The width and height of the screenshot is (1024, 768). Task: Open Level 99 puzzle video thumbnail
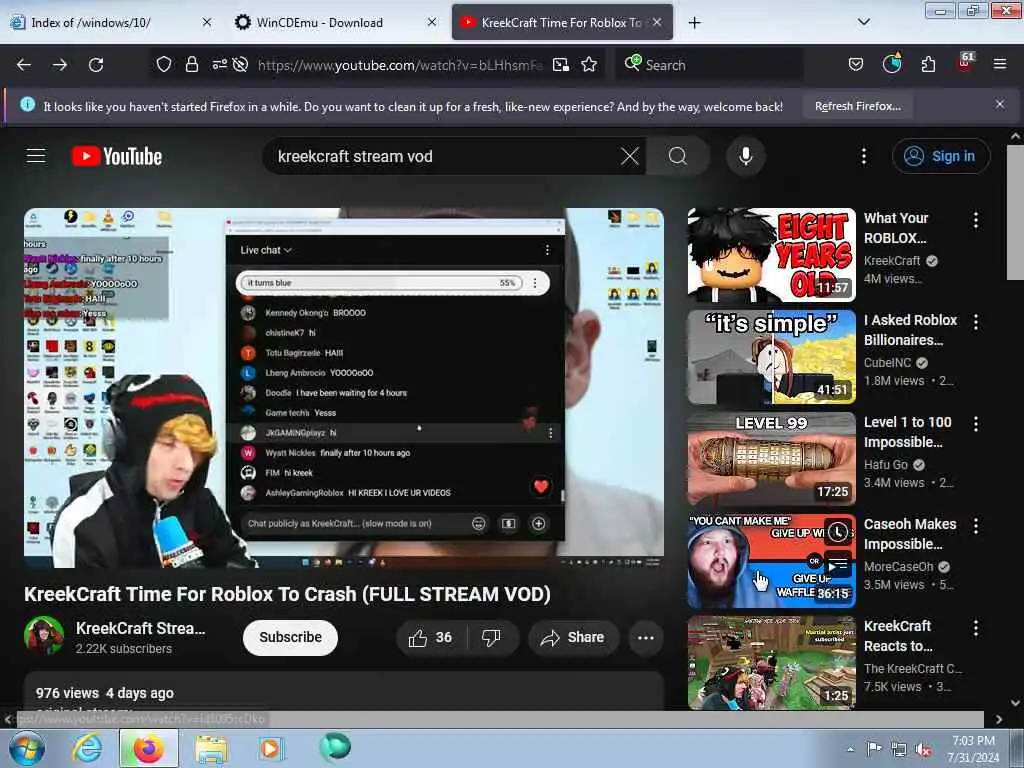pos(771,458)
